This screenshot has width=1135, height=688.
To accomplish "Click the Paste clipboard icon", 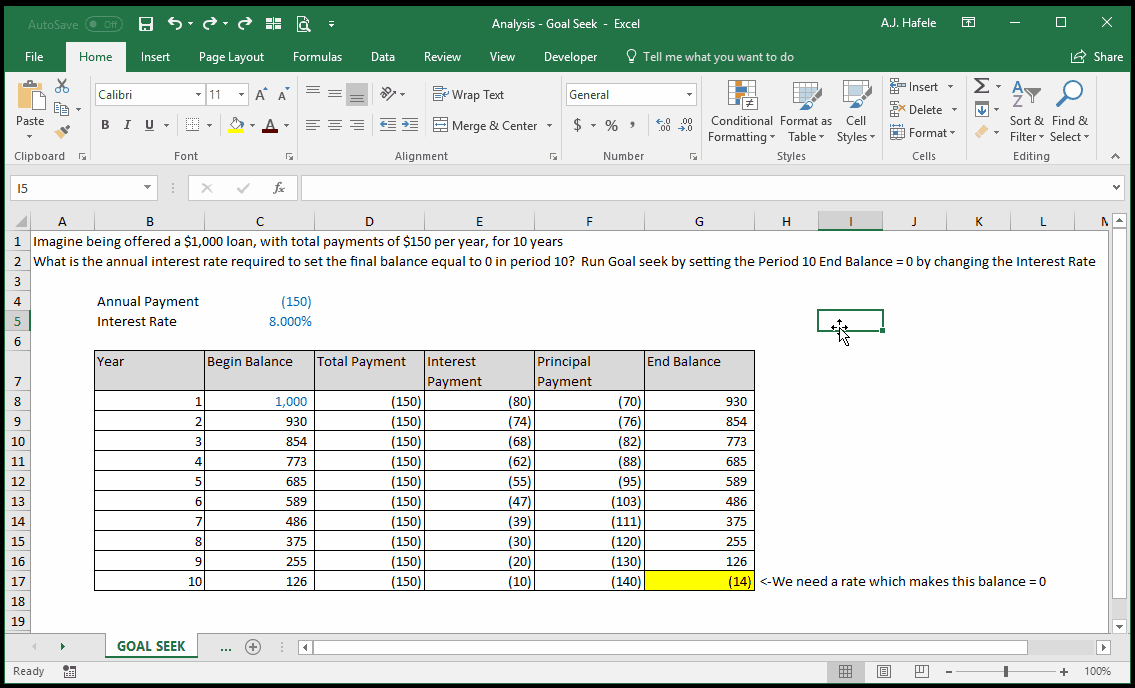I will [x=30, y=95].
